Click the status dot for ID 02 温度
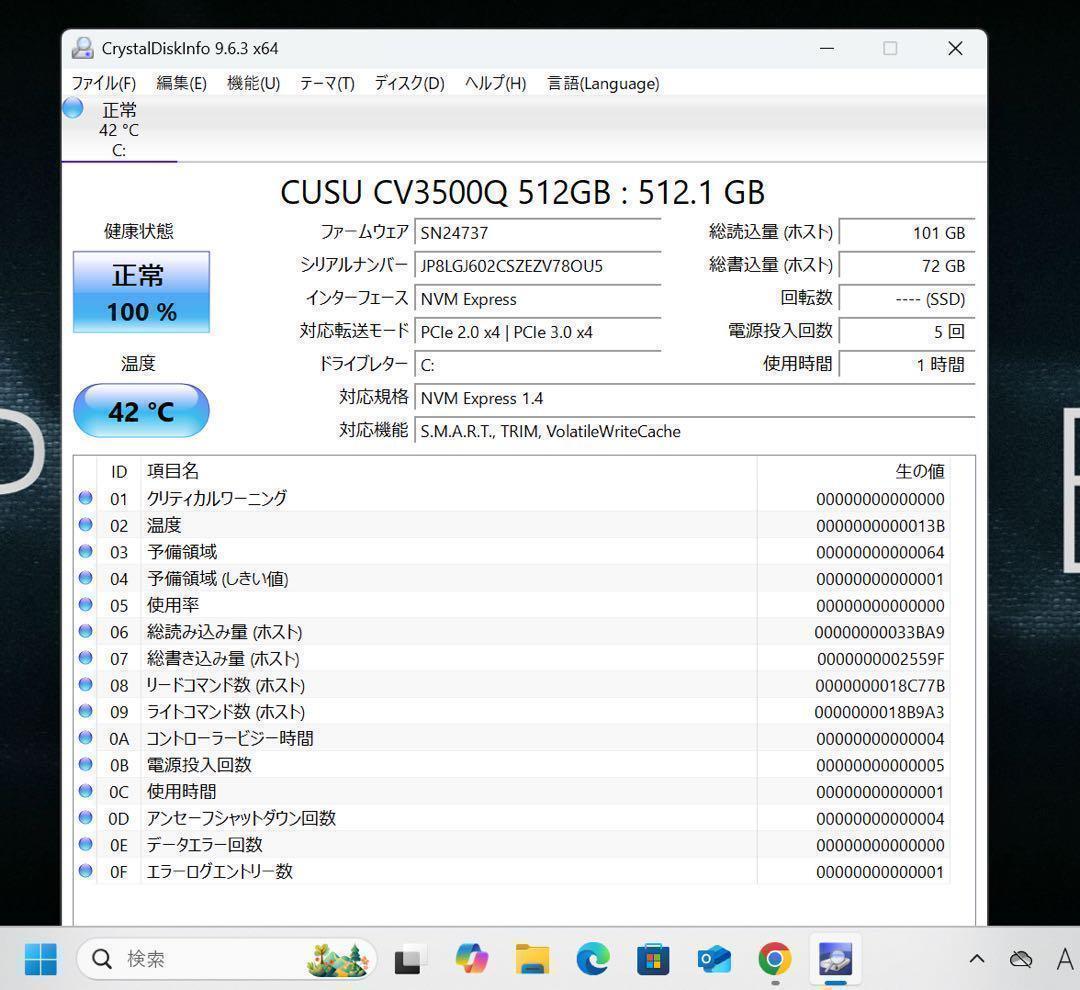 click(x=85, y=524)
